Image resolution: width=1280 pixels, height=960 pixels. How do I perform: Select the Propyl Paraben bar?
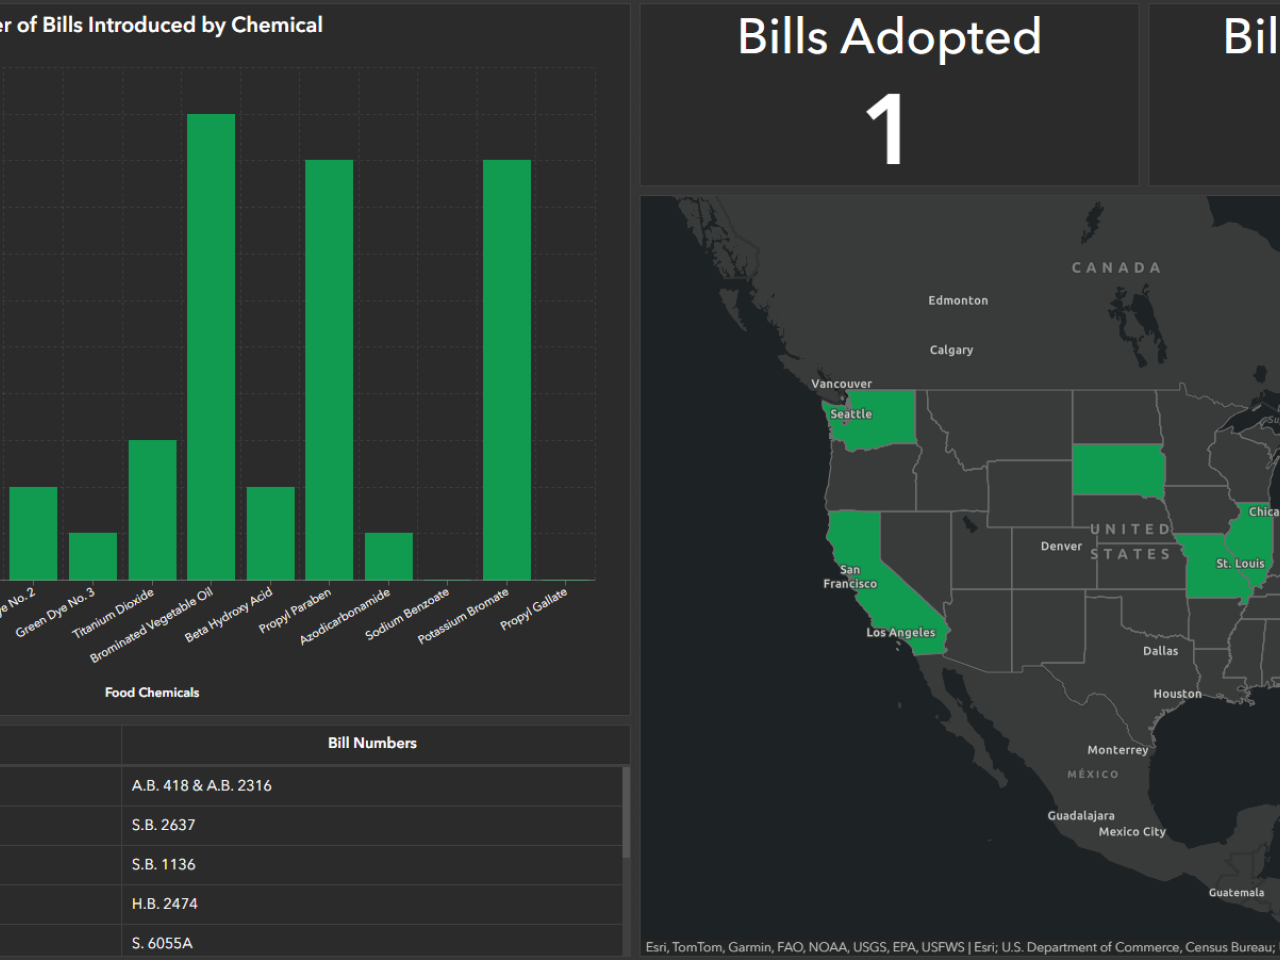[330, 370]
